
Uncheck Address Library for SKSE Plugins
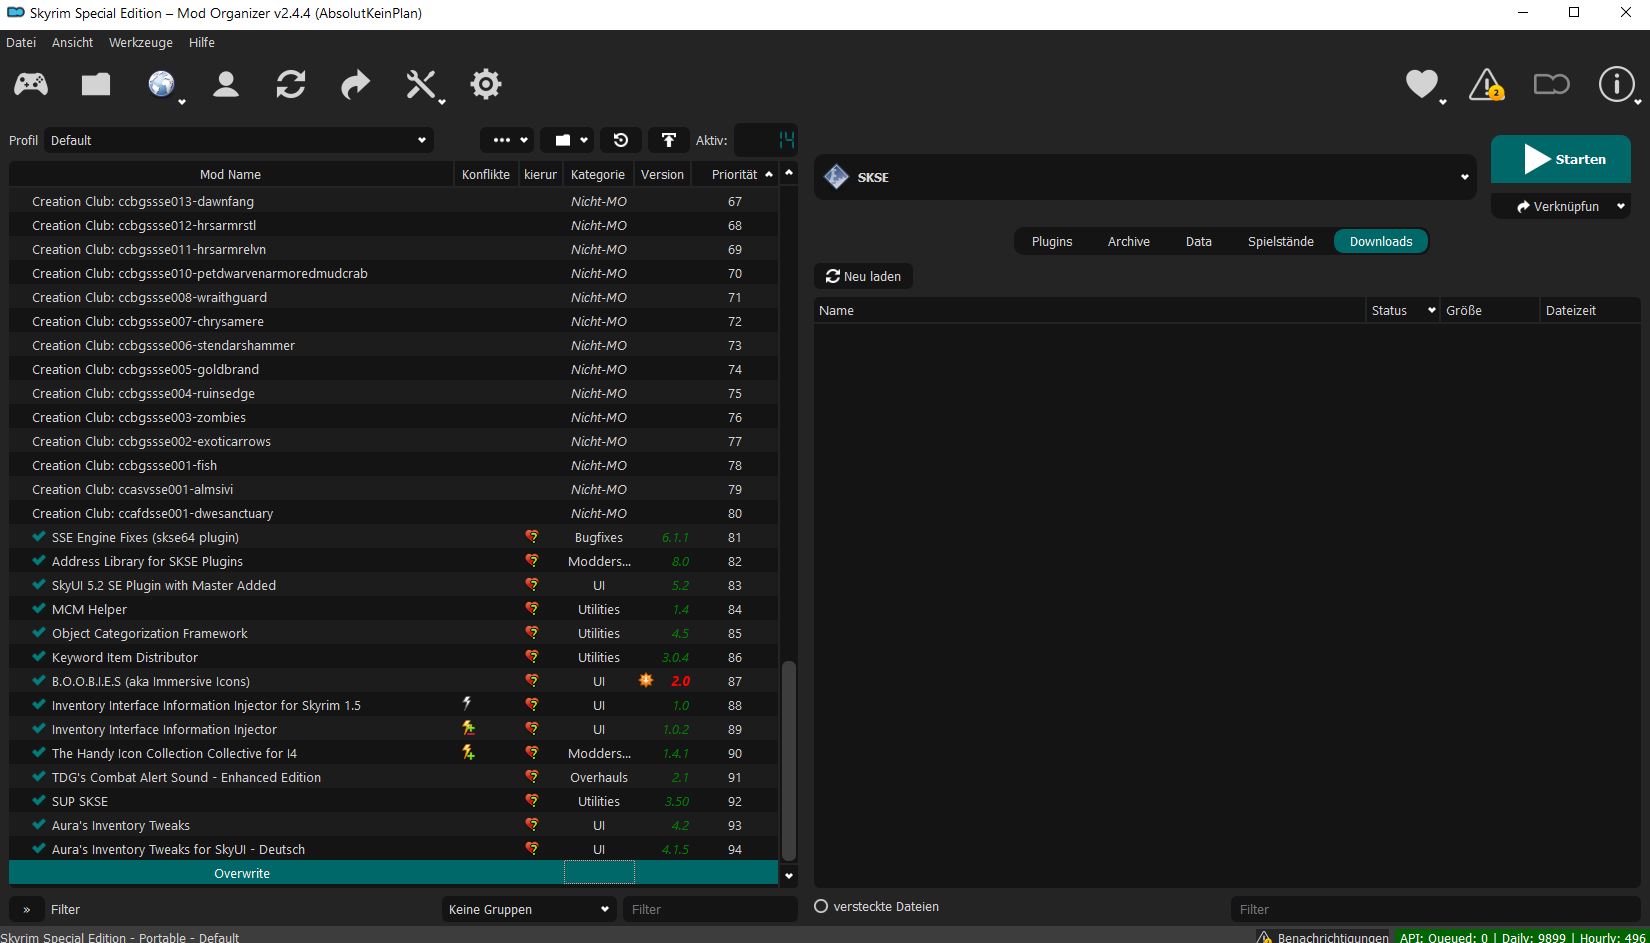point(39,561)
